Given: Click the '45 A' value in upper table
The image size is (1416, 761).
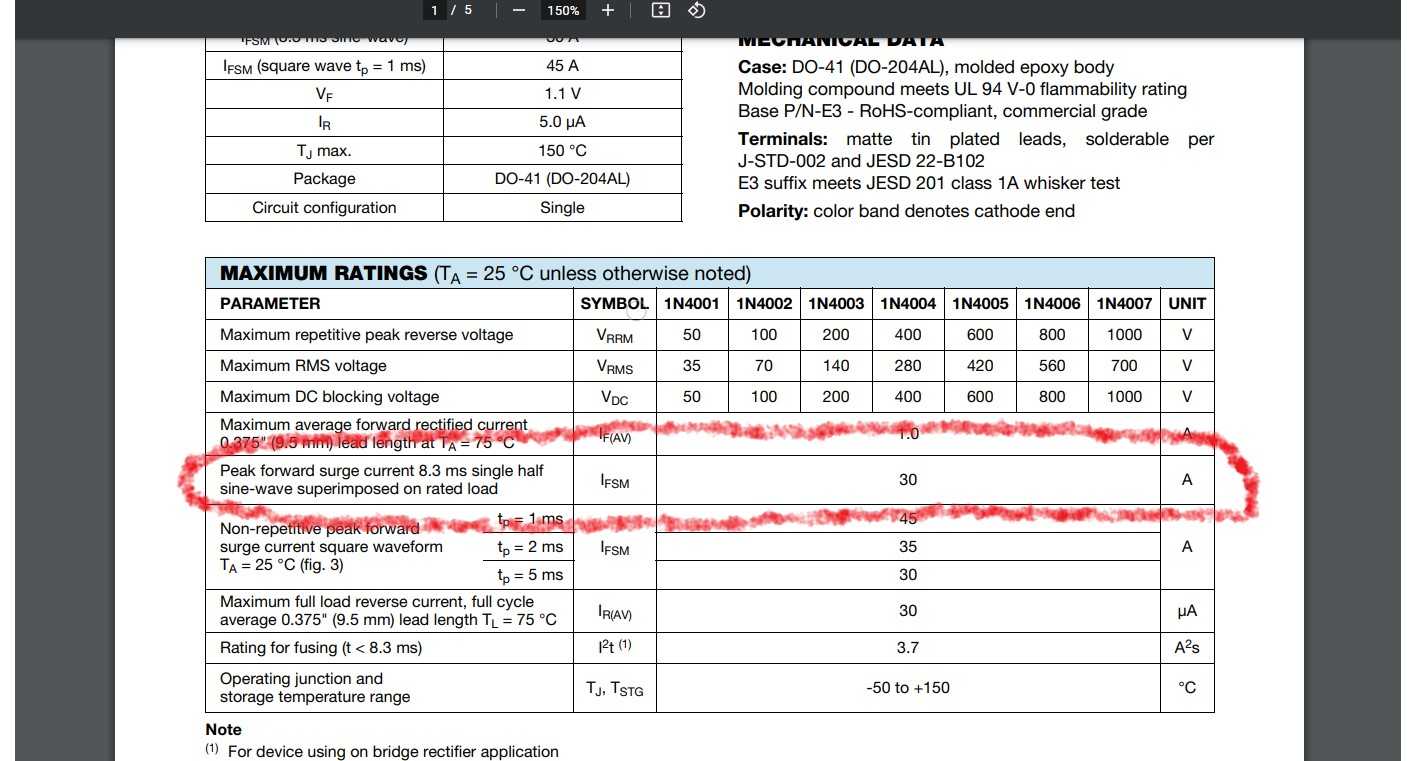Looking at the screenshot, I should pyautogui.click(x=562, y=66).
